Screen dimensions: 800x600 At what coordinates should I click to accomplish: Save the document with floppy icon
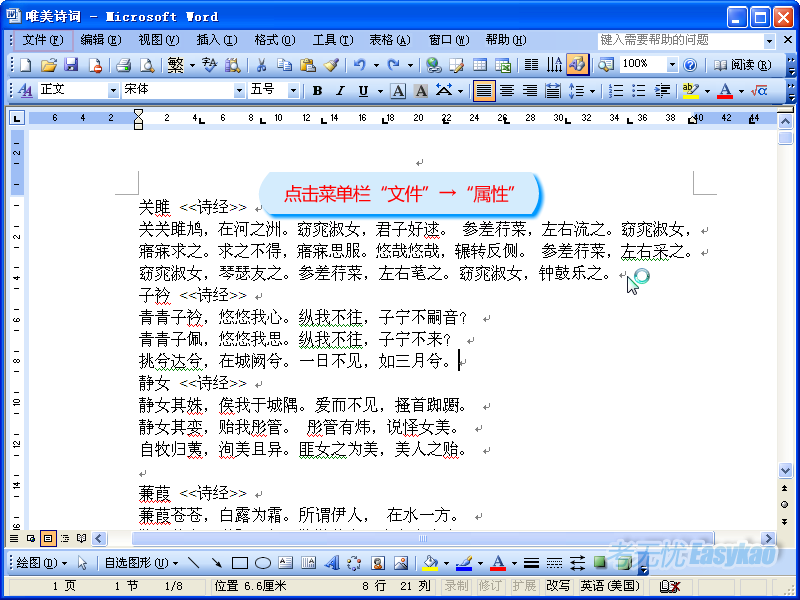pos(71,65)
